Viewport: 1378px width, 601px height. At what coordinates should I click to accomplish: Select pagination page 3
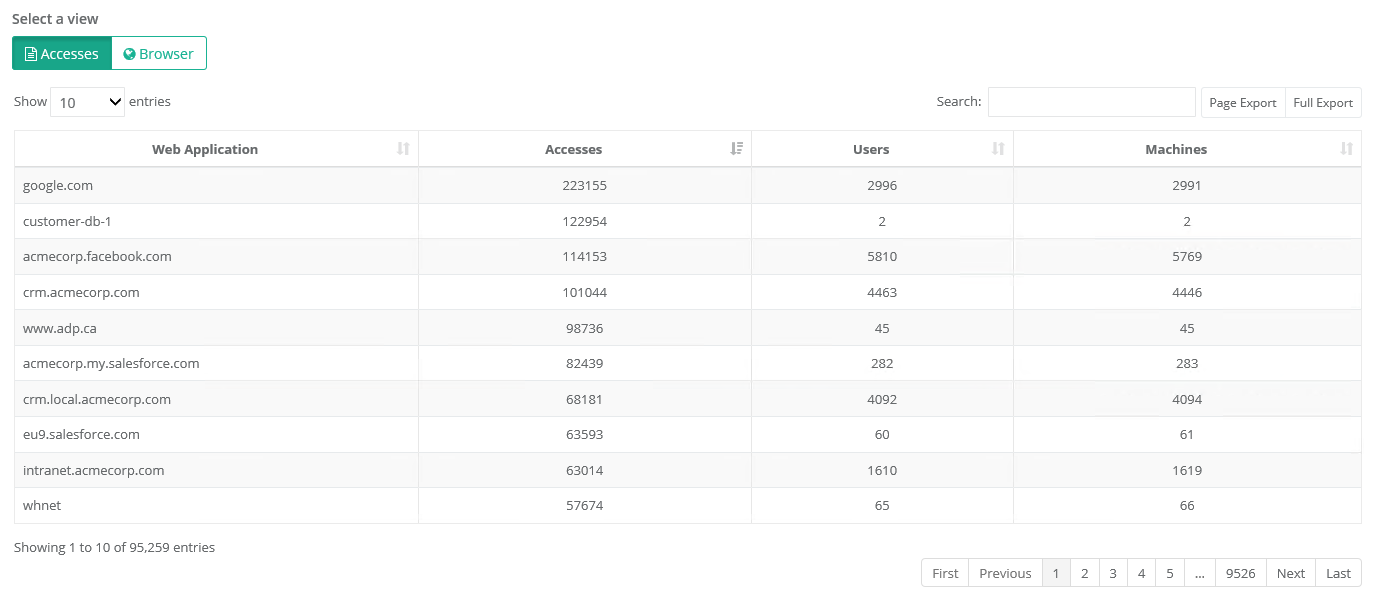click(1113, 573)
